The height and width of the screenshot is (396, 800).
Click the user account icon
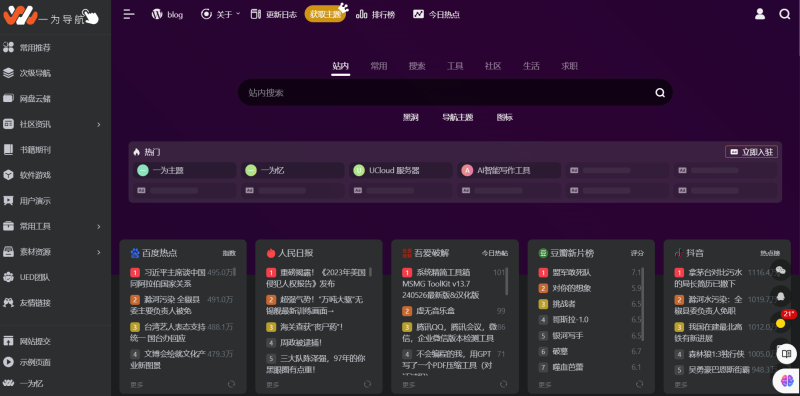(x=760, y=14)
